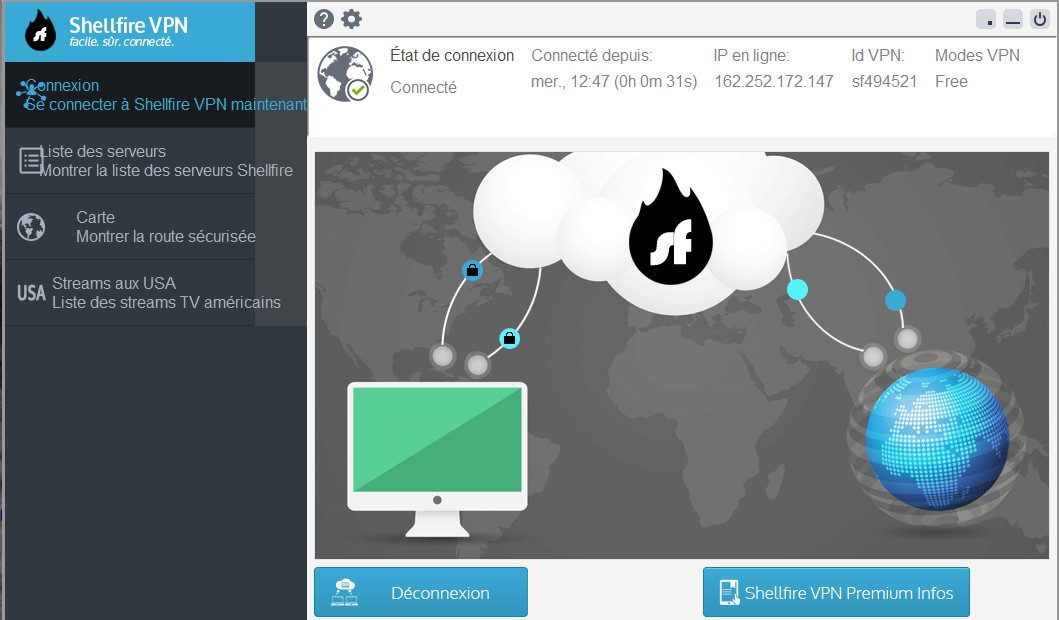Image resolution: width=1059 pixels, height=620 pixels.
Task: Click the Déconnexion button
Action: [421, 592]
